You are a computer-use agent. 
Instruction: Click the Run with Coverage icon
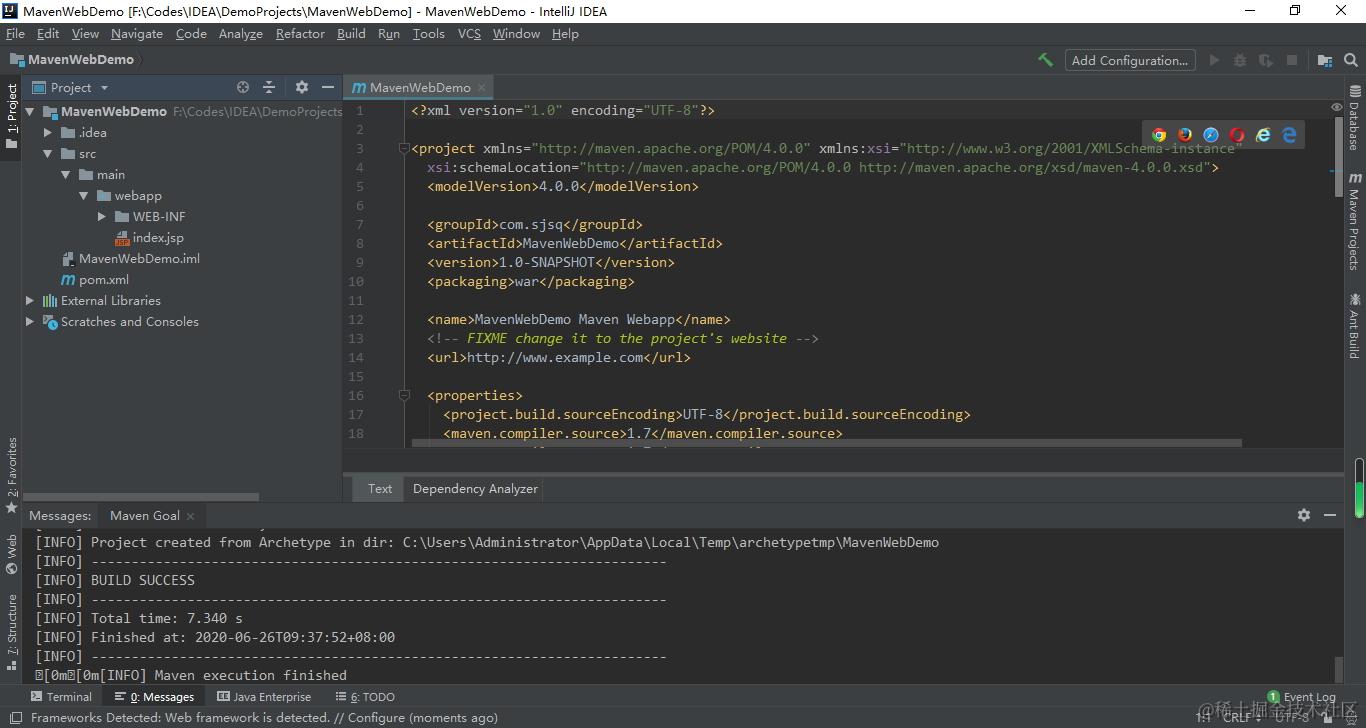coord(1266,60)
